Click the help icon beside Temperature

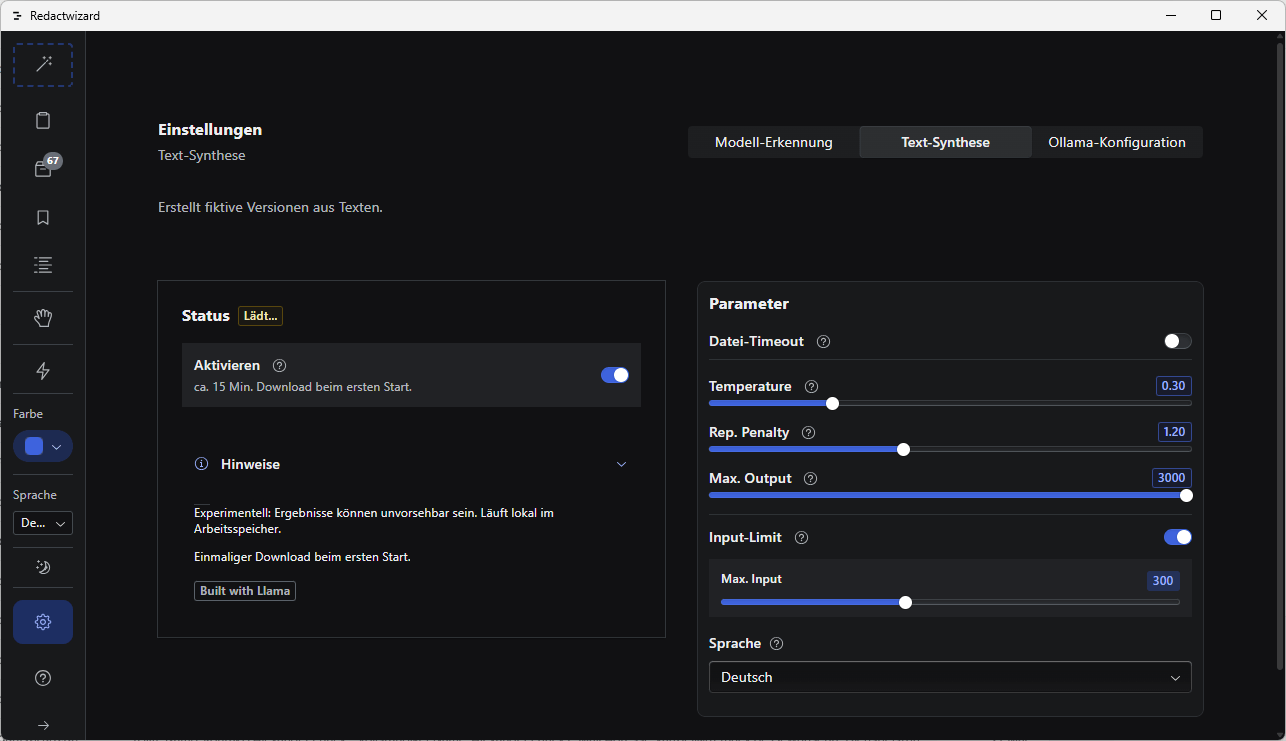point(812,387)
